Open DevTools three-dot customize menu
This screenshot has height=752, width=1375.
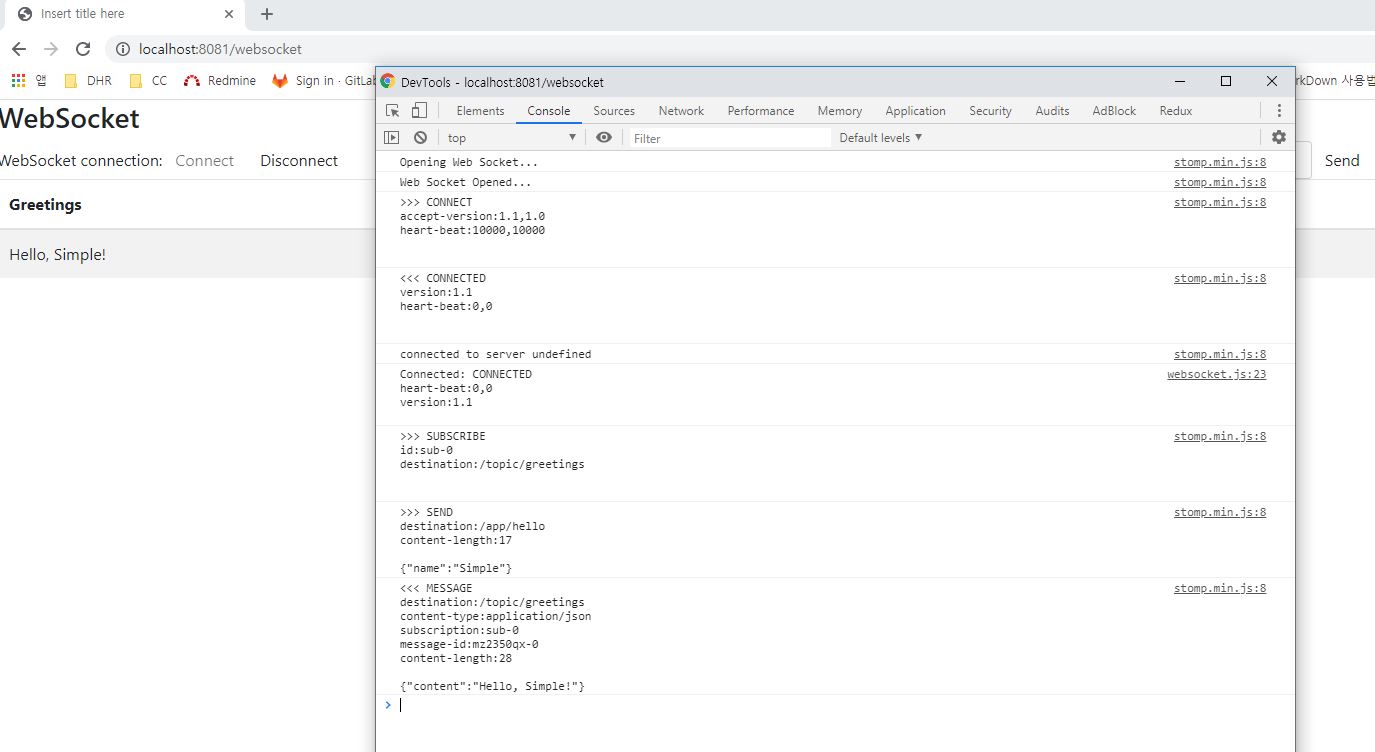coord(1279,111)
